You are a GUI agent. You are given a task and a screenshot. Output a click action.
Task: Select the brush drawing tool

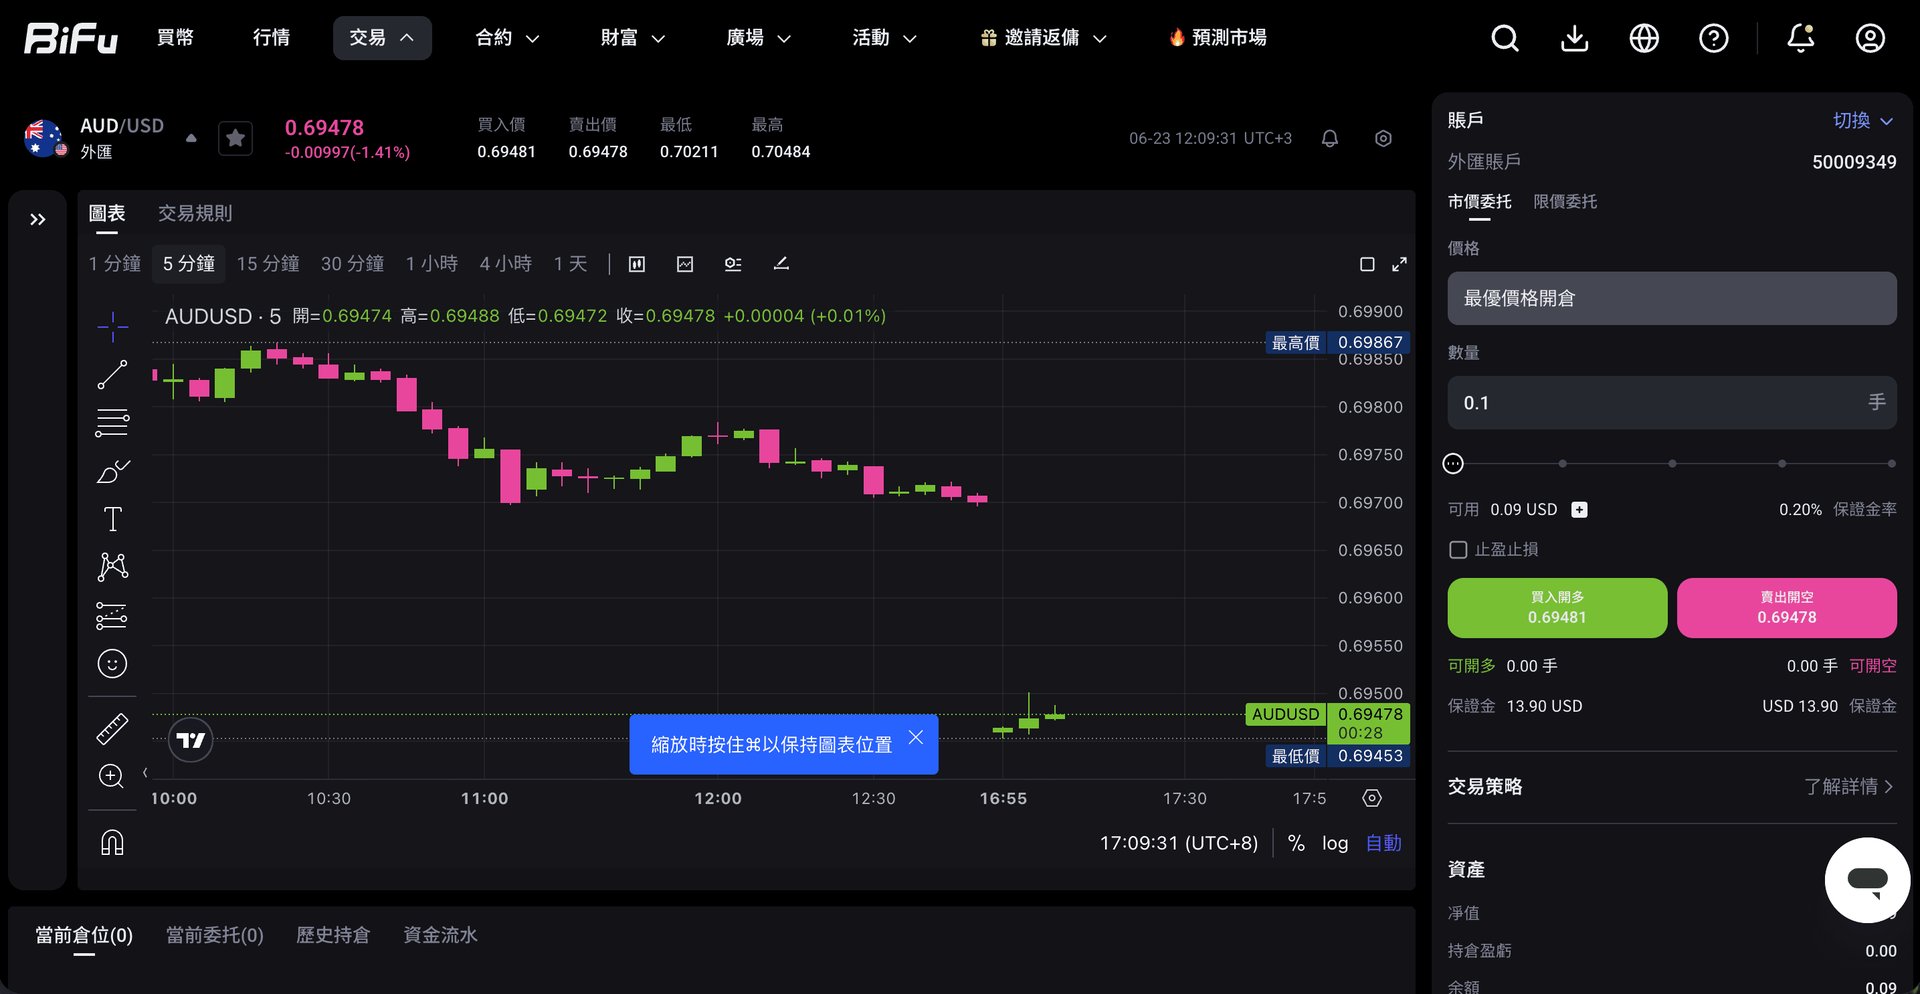point(112,470)
